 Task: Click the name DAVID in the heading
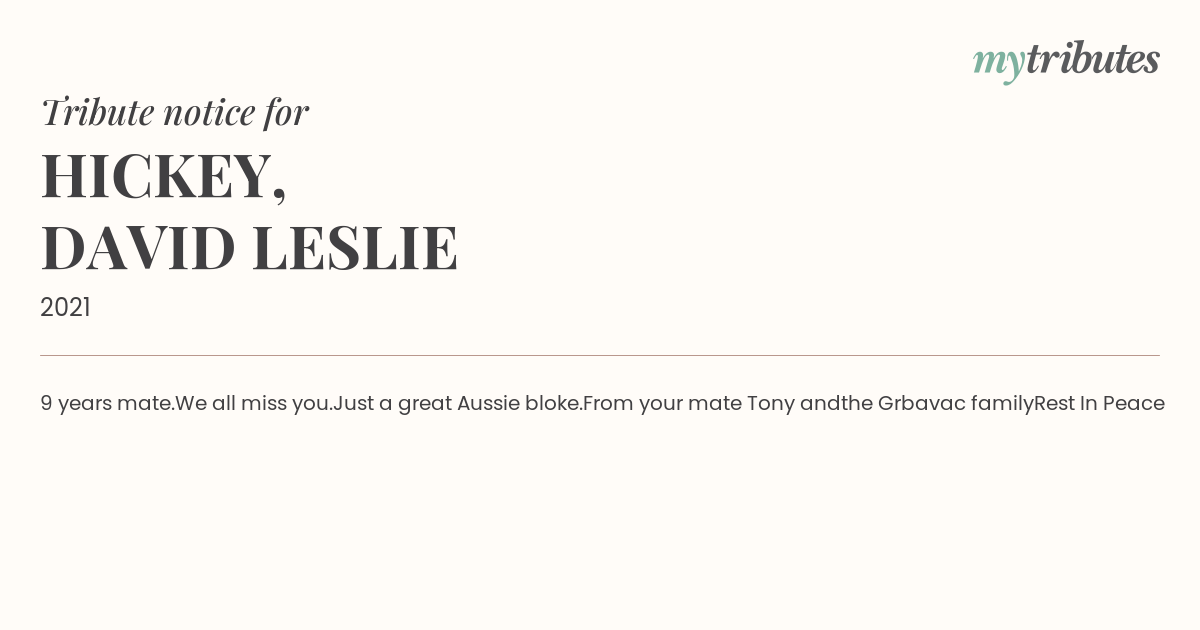pos(138,248)
